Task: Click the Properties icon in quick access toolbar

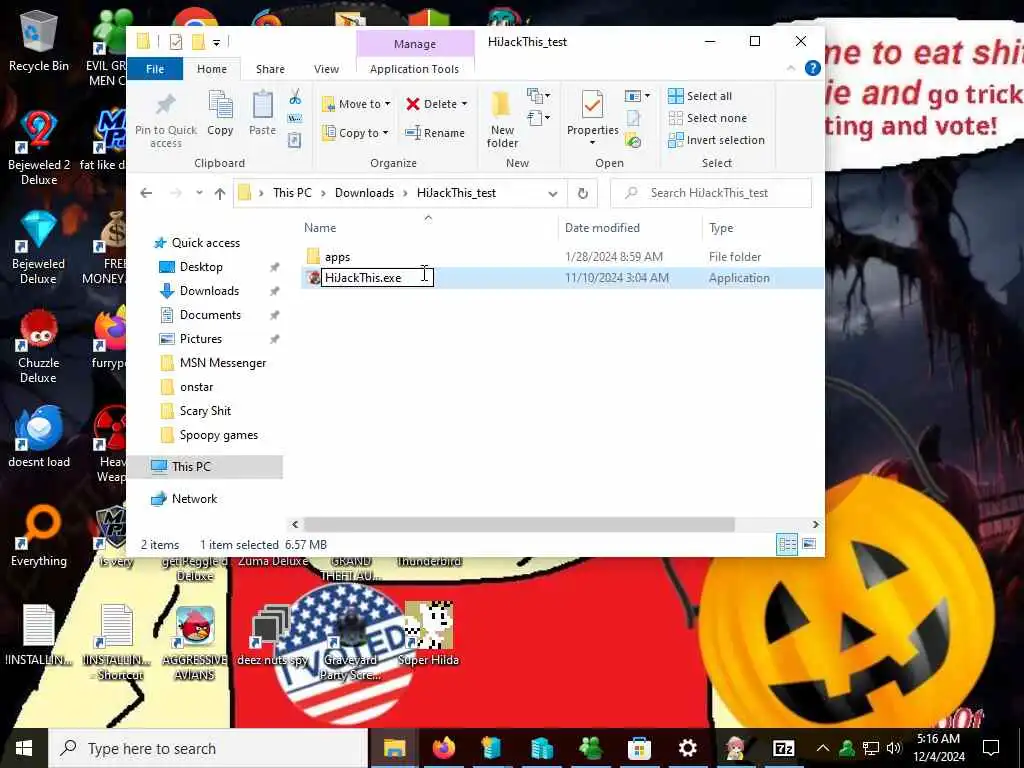Action: (176, 42)
